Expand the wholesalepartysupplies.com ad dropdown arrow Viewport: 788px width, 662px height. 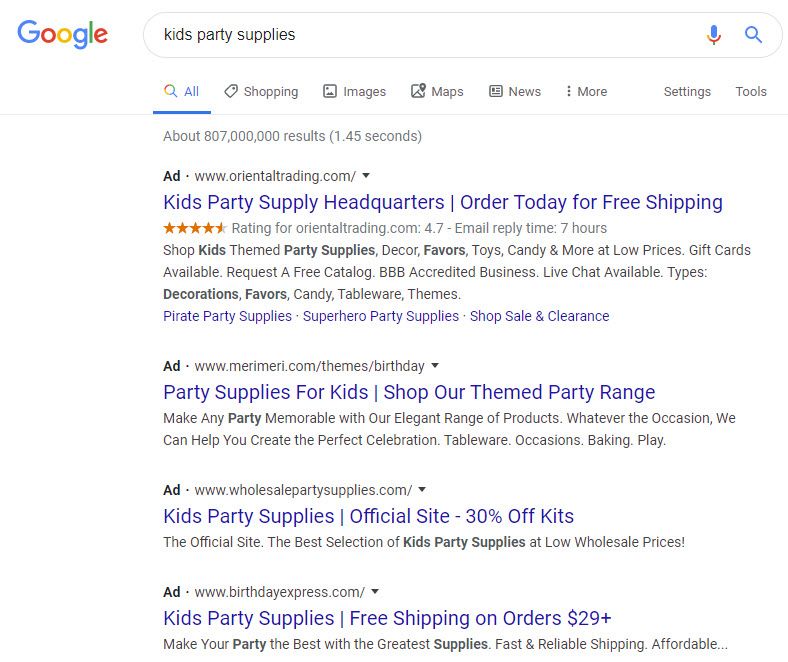pos(422,490)
